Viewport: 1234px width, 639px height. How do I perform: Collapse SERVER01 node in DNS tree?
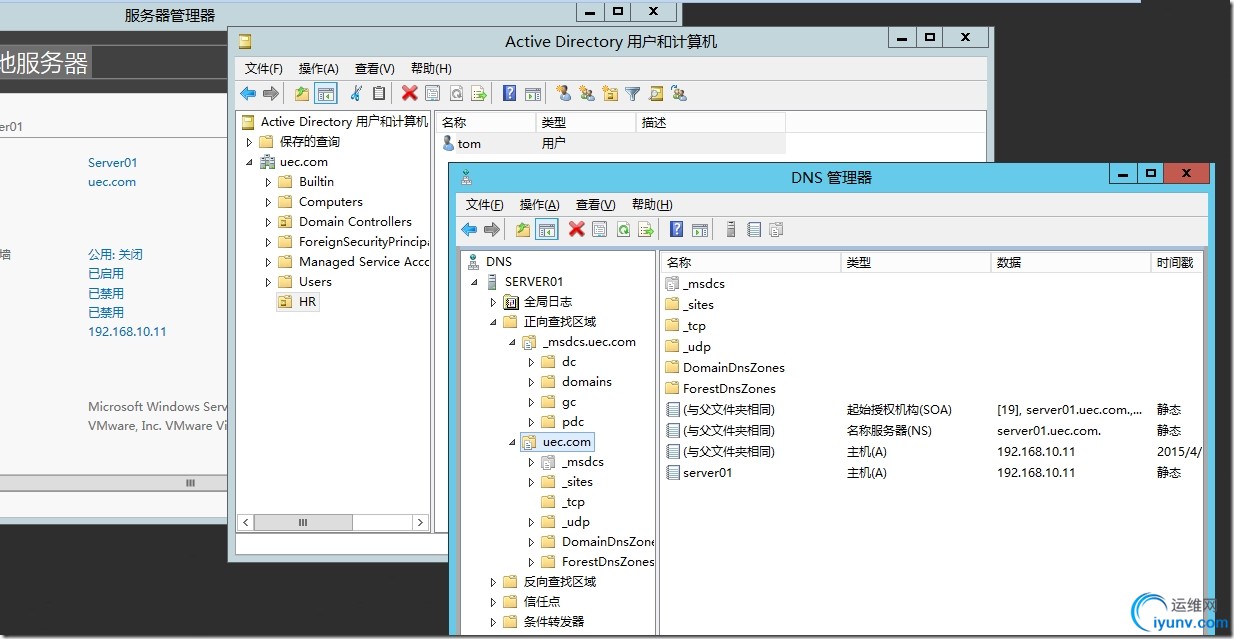point(474,282)
